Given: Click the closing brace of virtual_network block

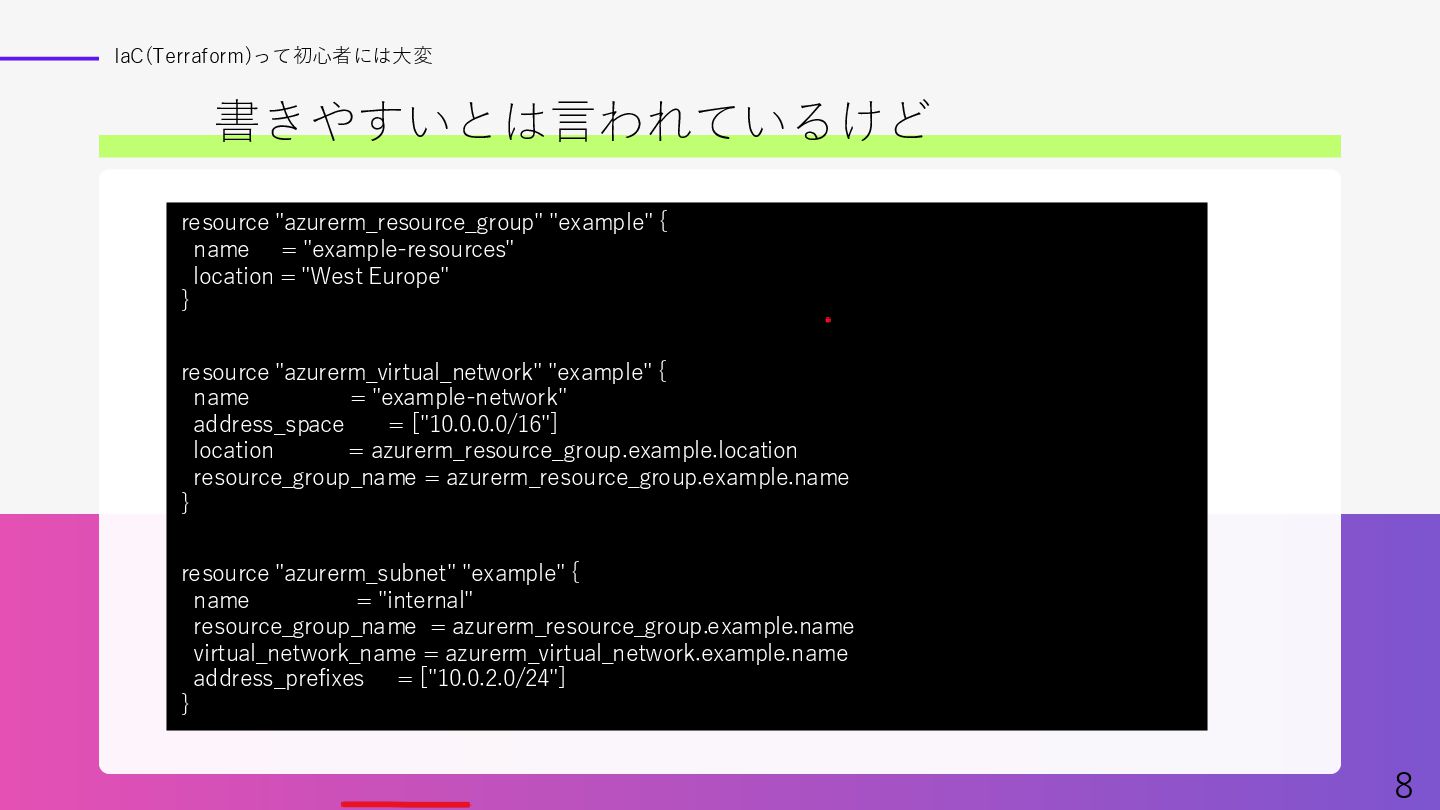Looking at the screenshot, I should [x=185, y=502].
